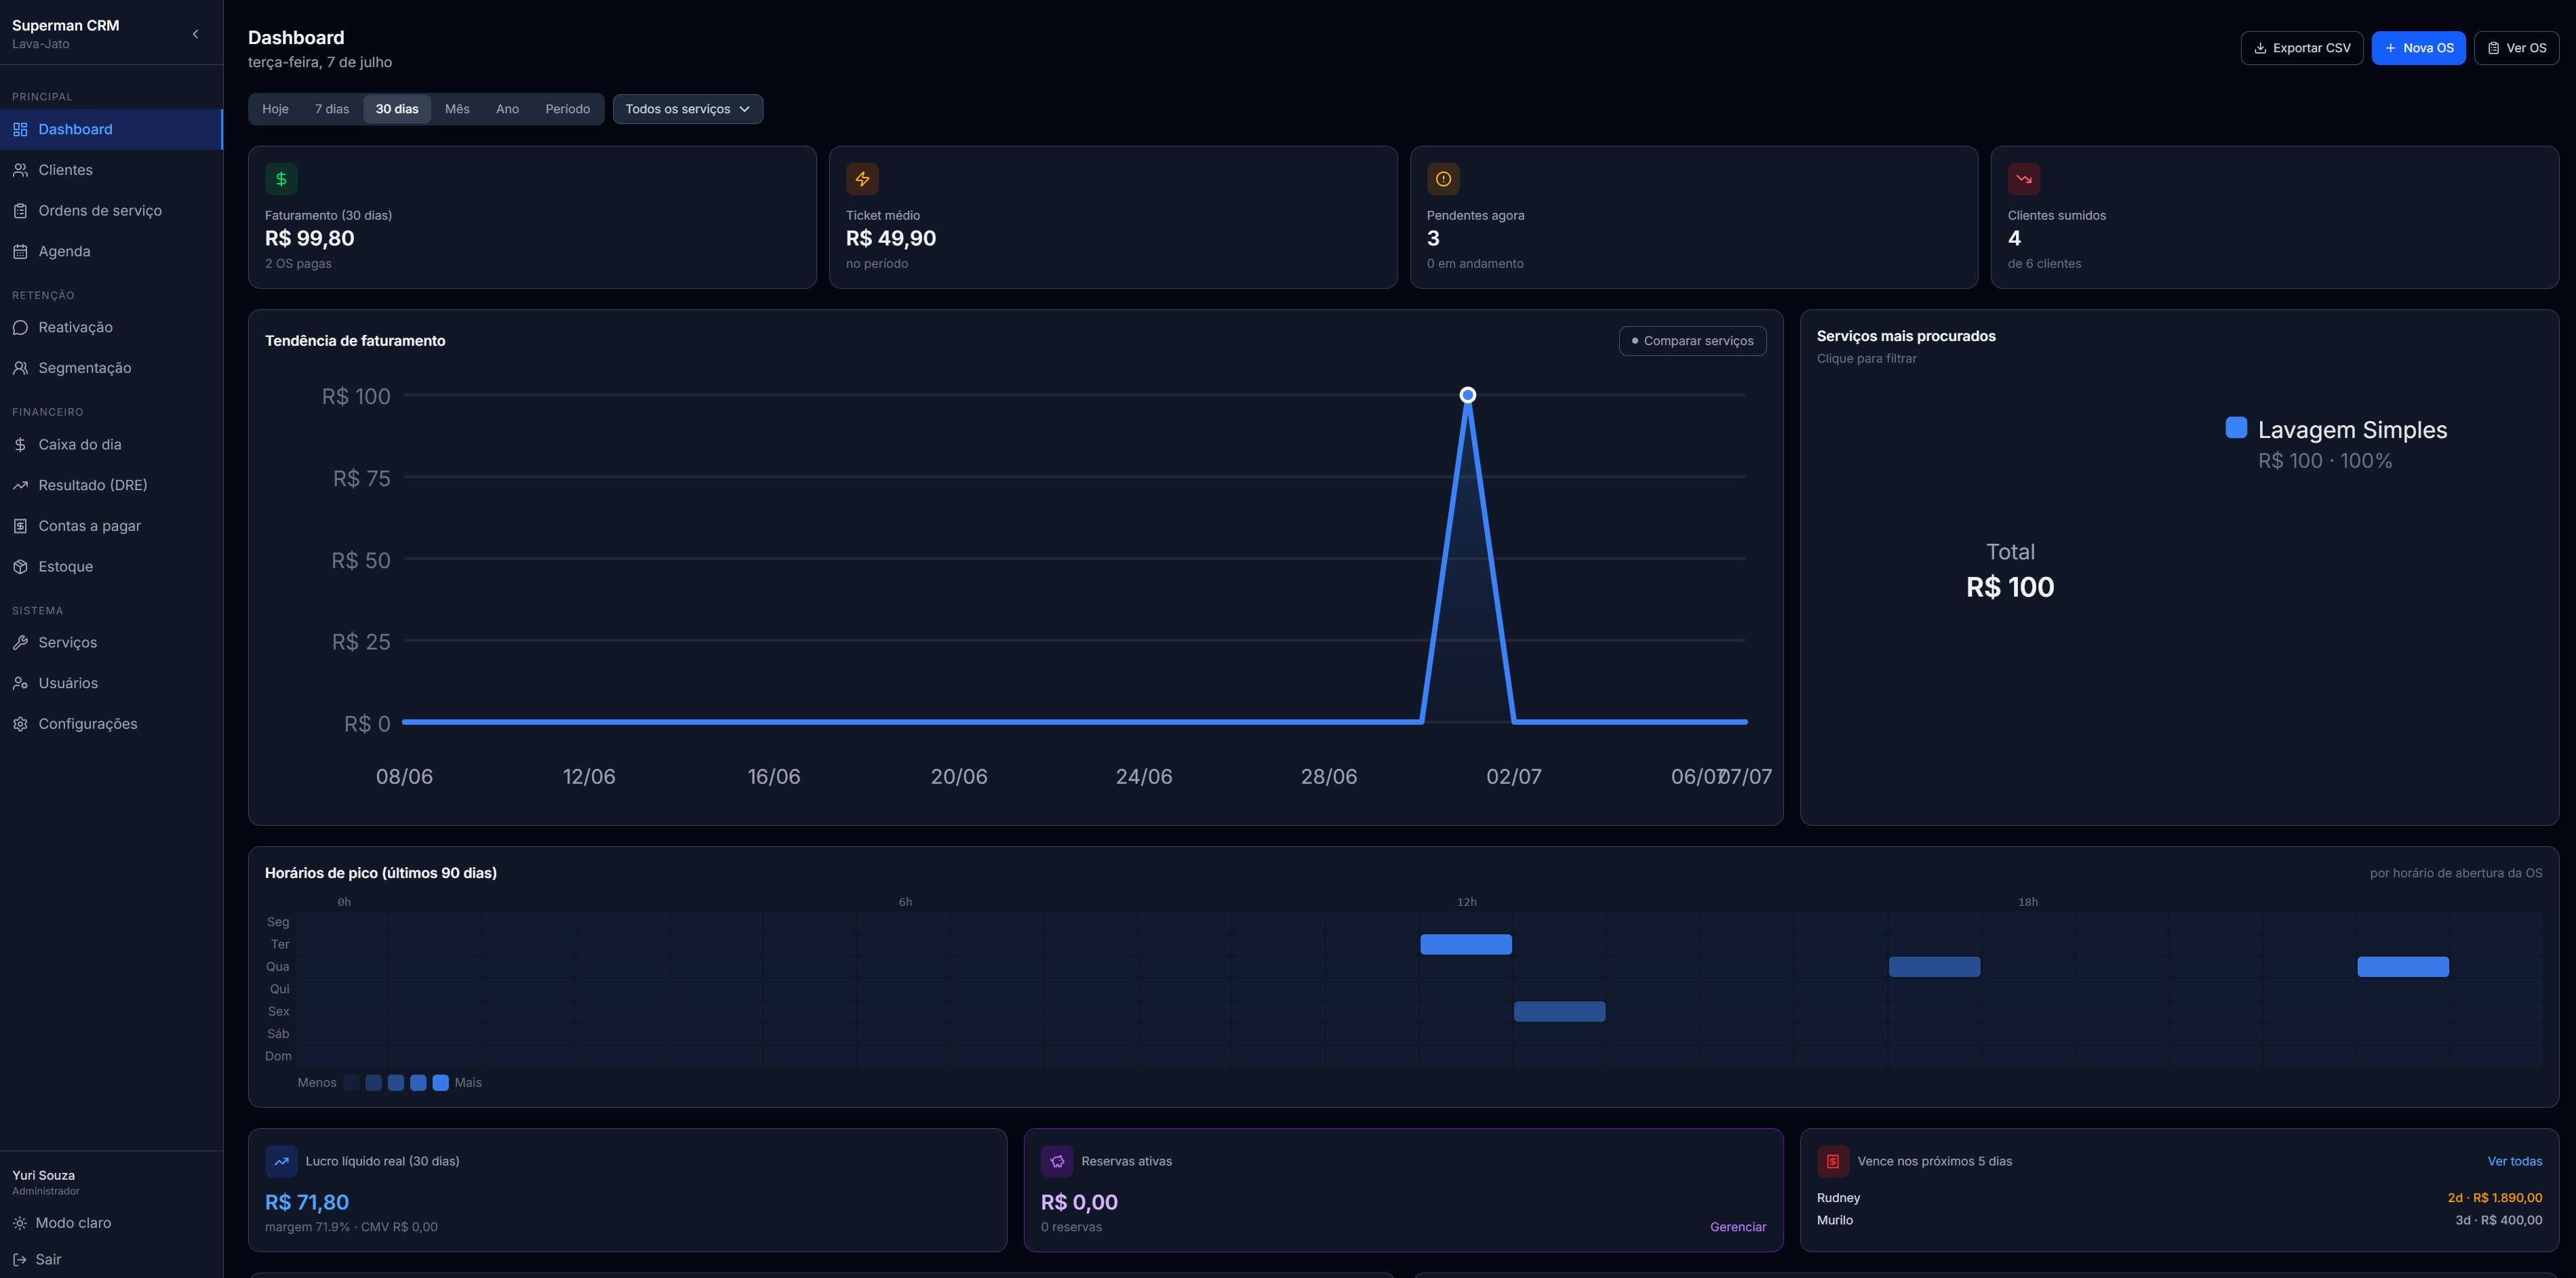Open Serviços wrench icon in sidebar

pos(20,642)
